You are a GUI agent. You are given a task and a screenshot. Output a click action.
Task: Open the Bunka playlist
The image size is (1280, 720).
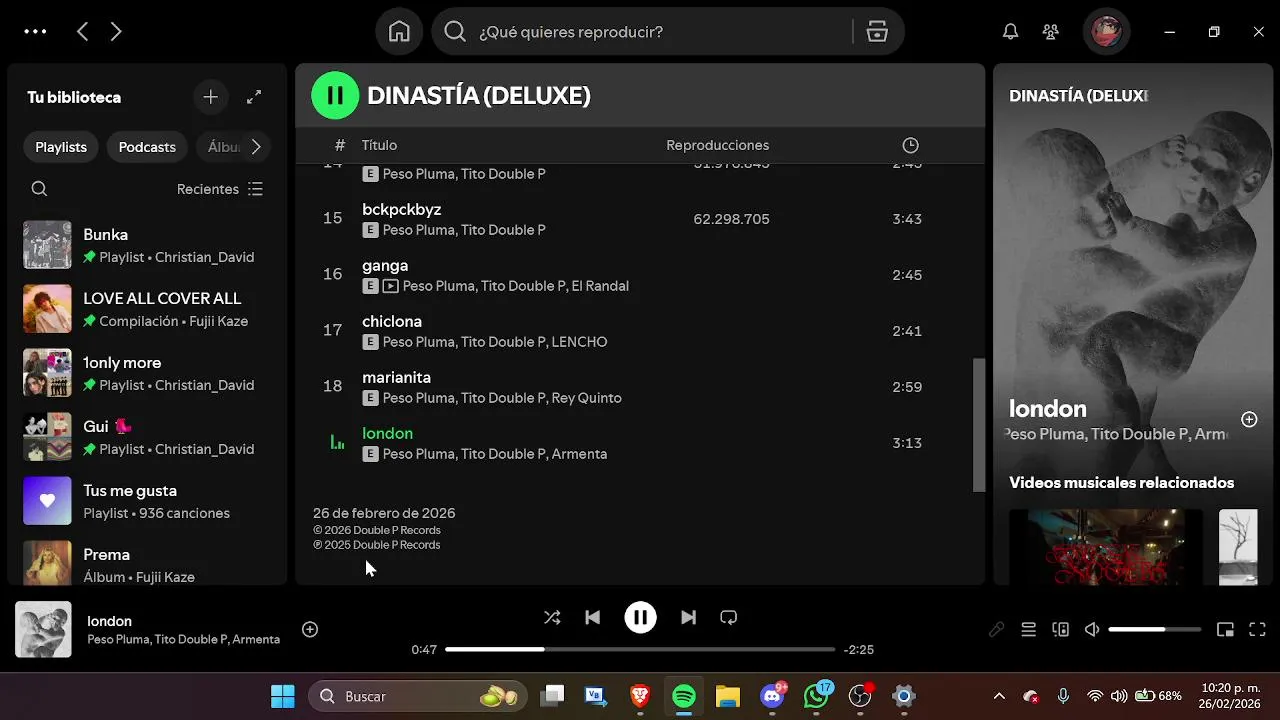coord(147,245)
